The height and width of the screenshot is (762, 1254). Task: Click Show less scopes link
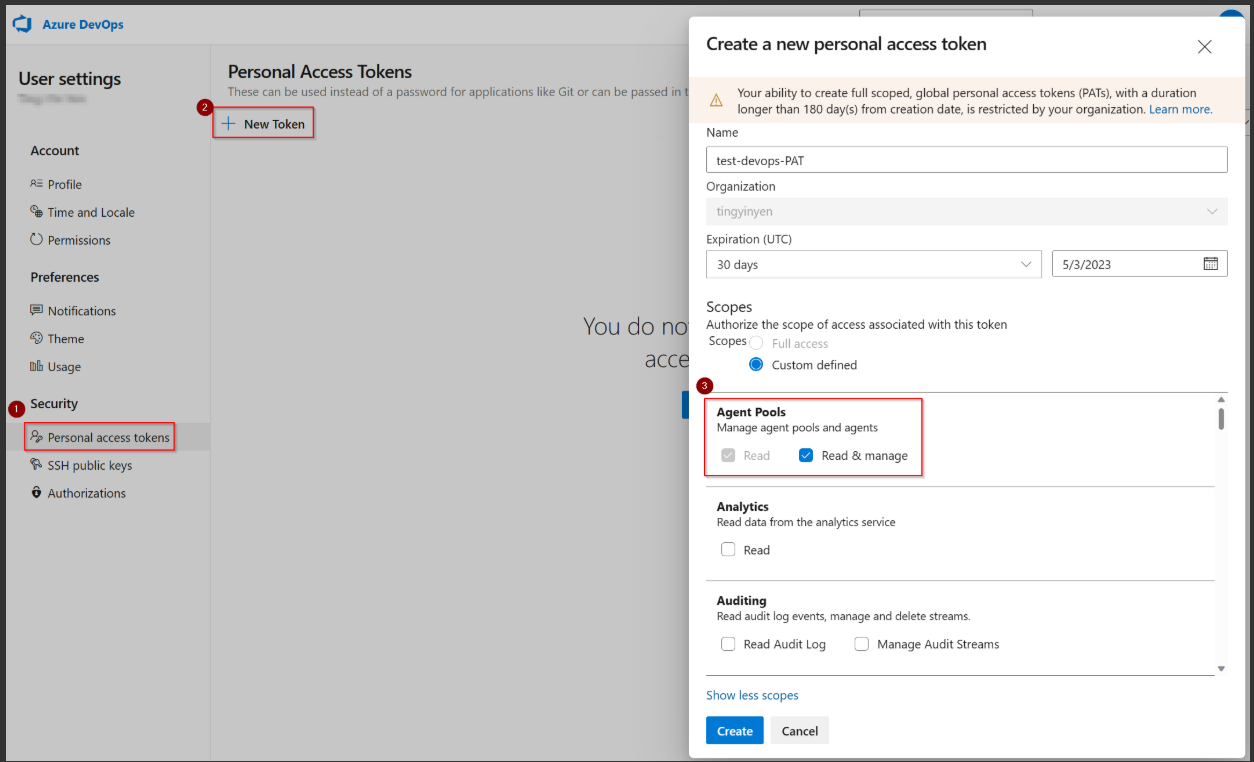752,695
